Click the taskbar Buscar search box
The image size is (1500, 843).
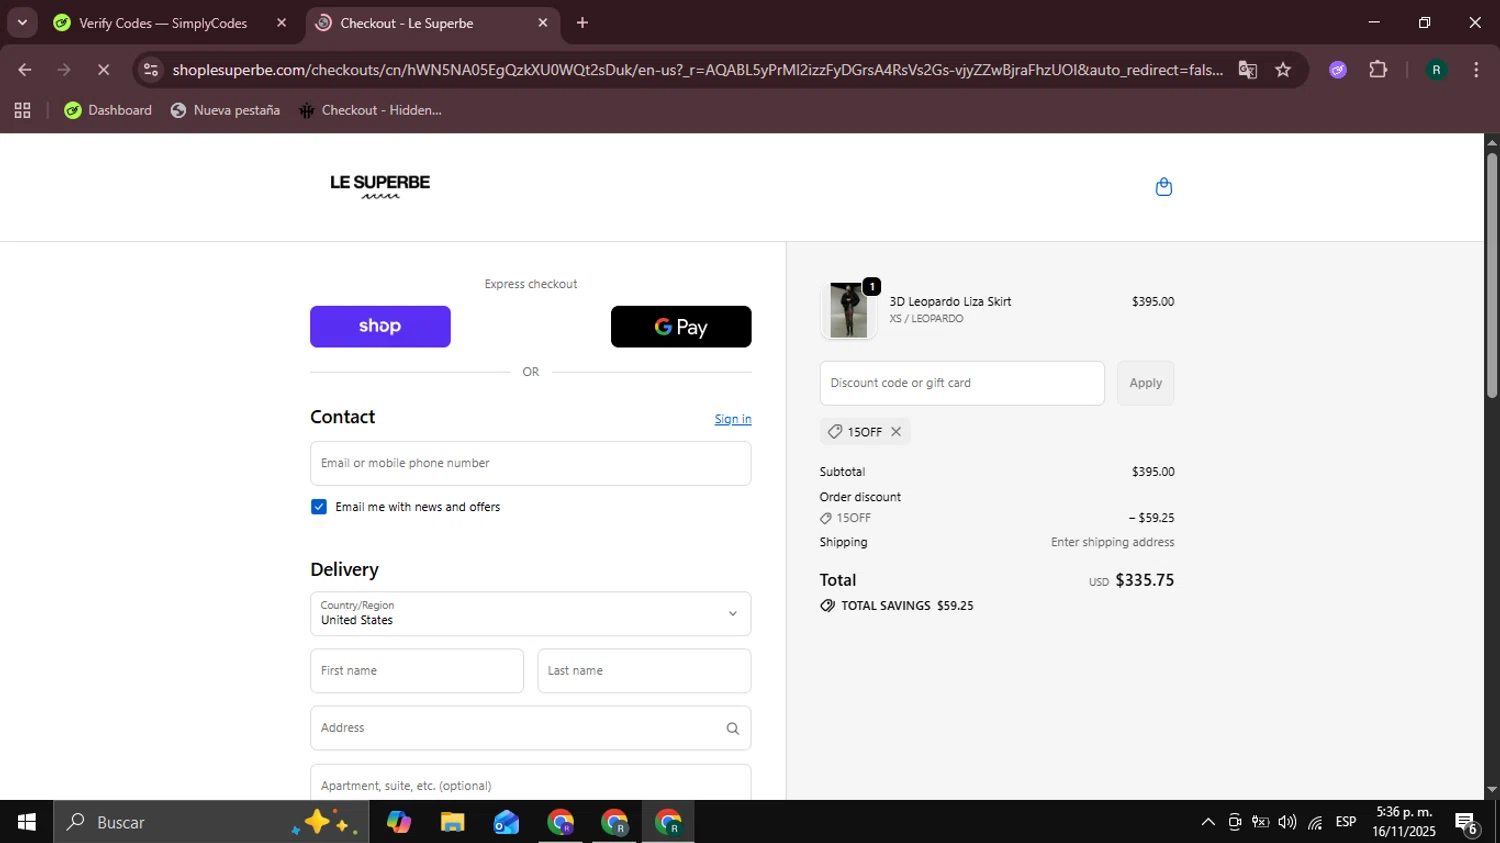tap(211, 822)
